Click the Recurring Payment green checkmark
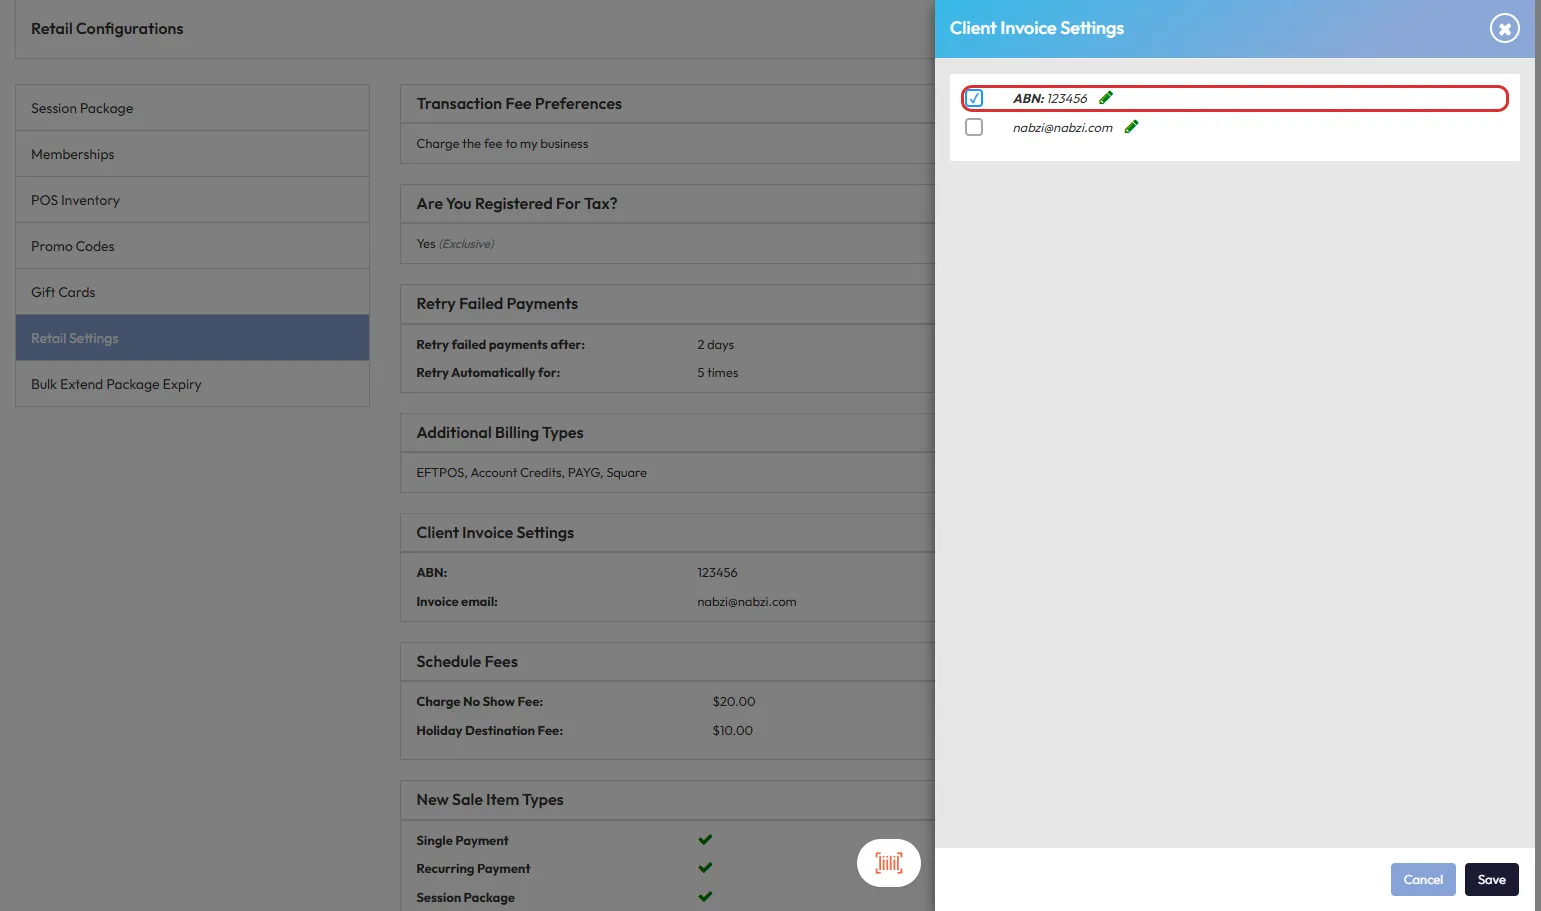Screen dimensions: 1541x911 [705, 868]
